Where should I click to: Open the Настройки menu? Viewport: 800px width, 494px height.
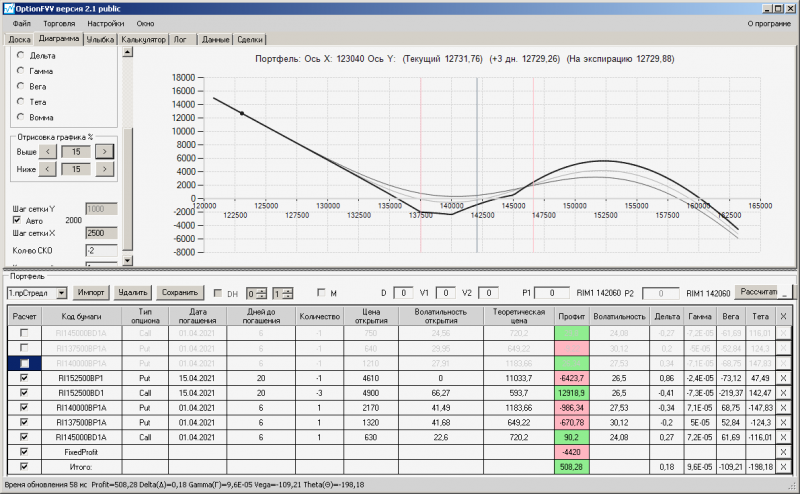coord(106,23)
